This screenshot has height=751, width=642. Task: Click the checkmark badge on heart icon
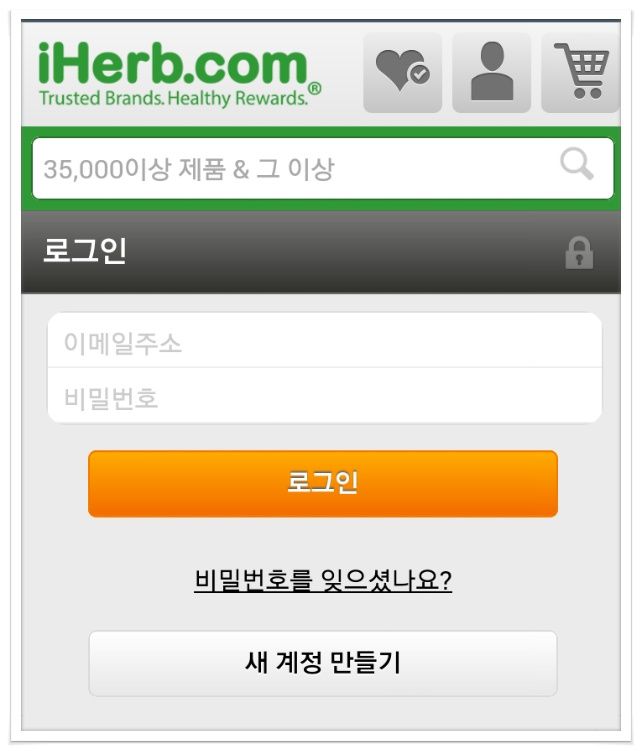420,74
